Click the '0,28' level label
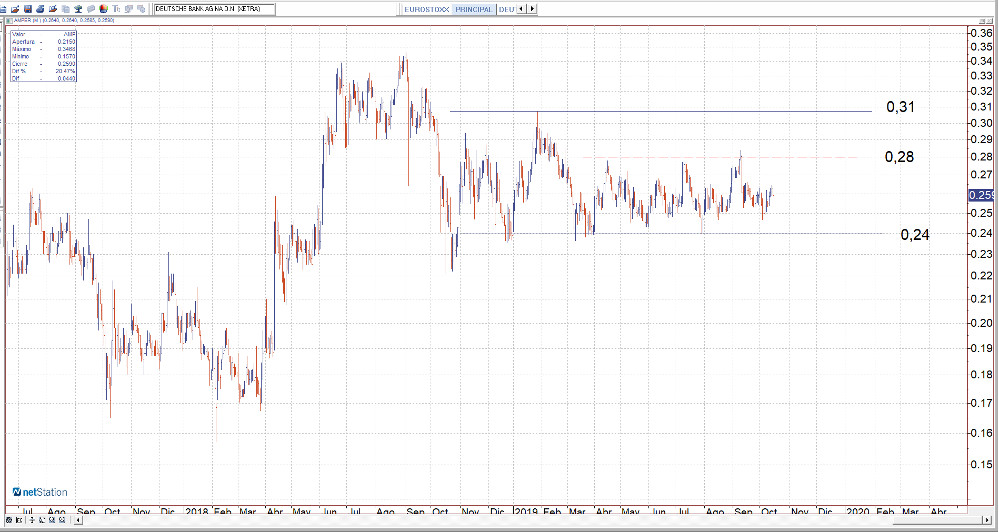The image size is (999, 532). point(899,157)
